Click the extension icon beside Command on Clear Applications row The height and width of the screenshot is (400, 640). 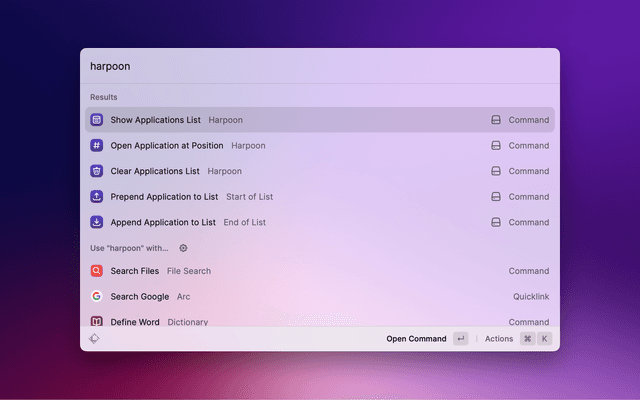tap(495, 171)
